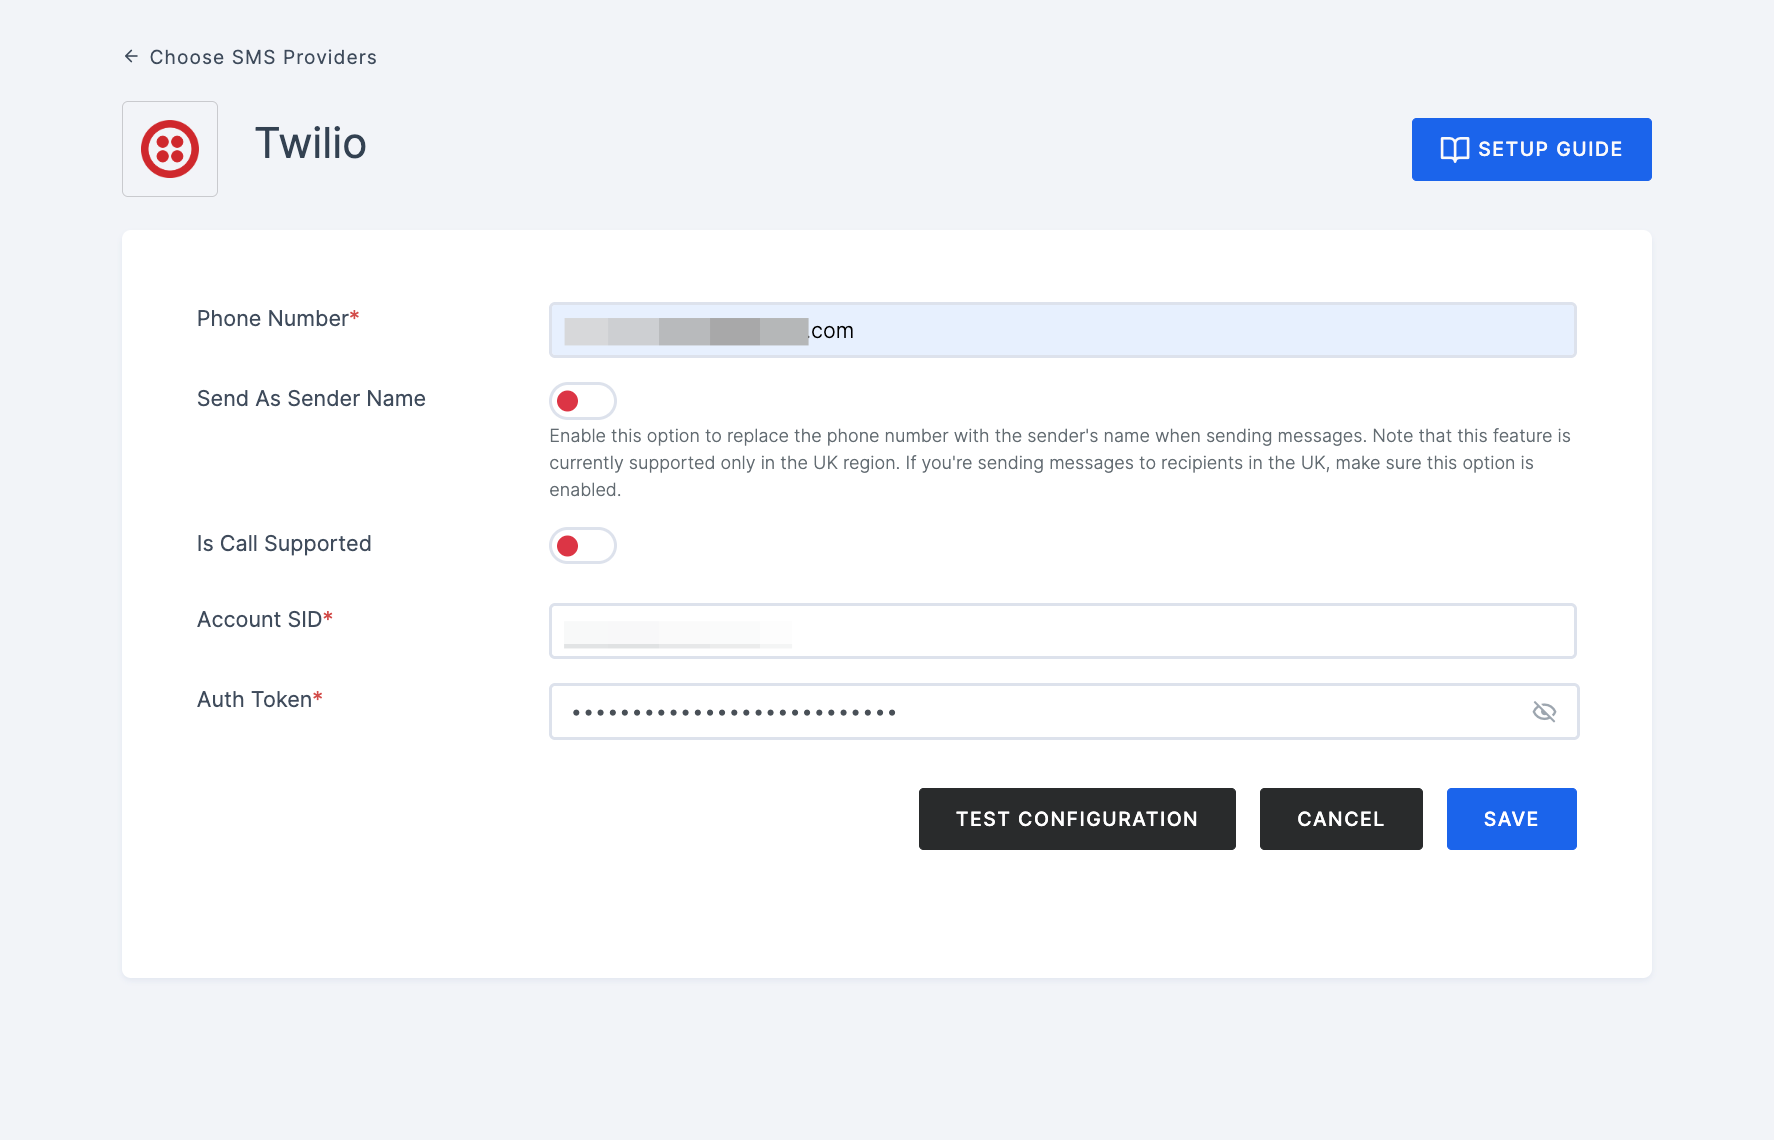
Task: Click the Send As Sender Name label
Action: tap(311, 398)
